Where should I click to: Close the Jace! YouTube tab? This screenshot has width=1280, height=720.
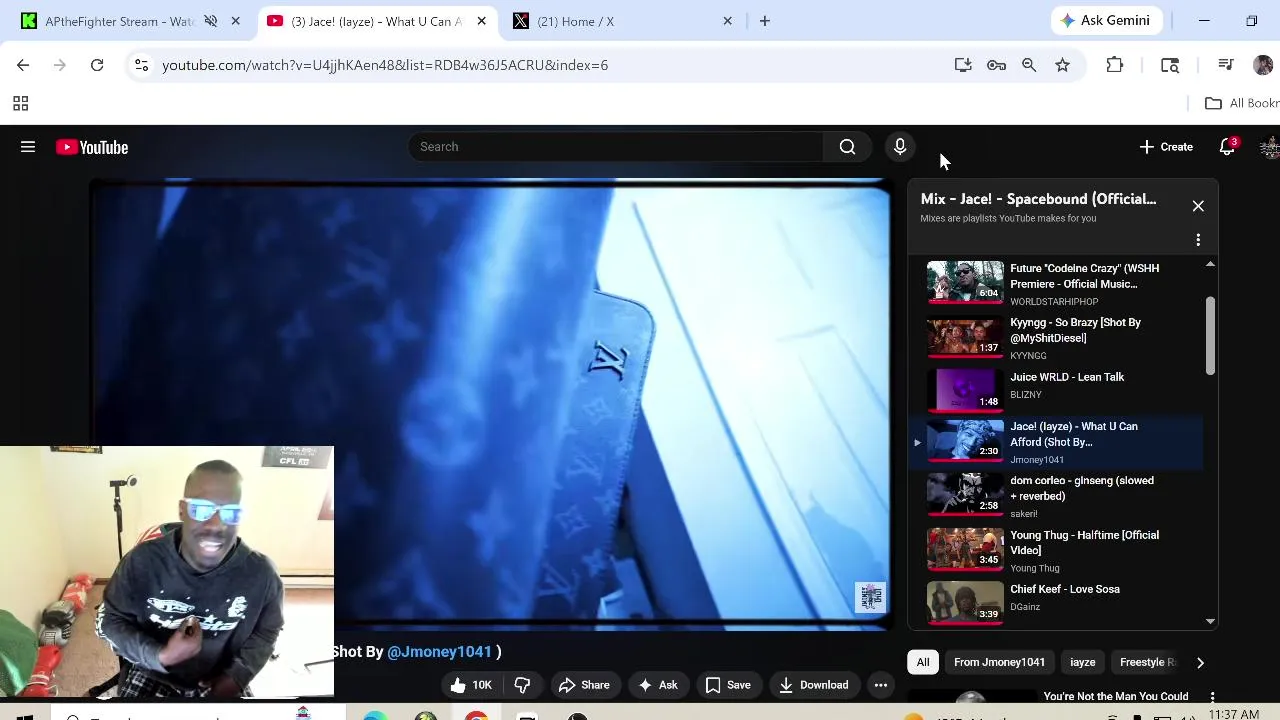[481, 21]
